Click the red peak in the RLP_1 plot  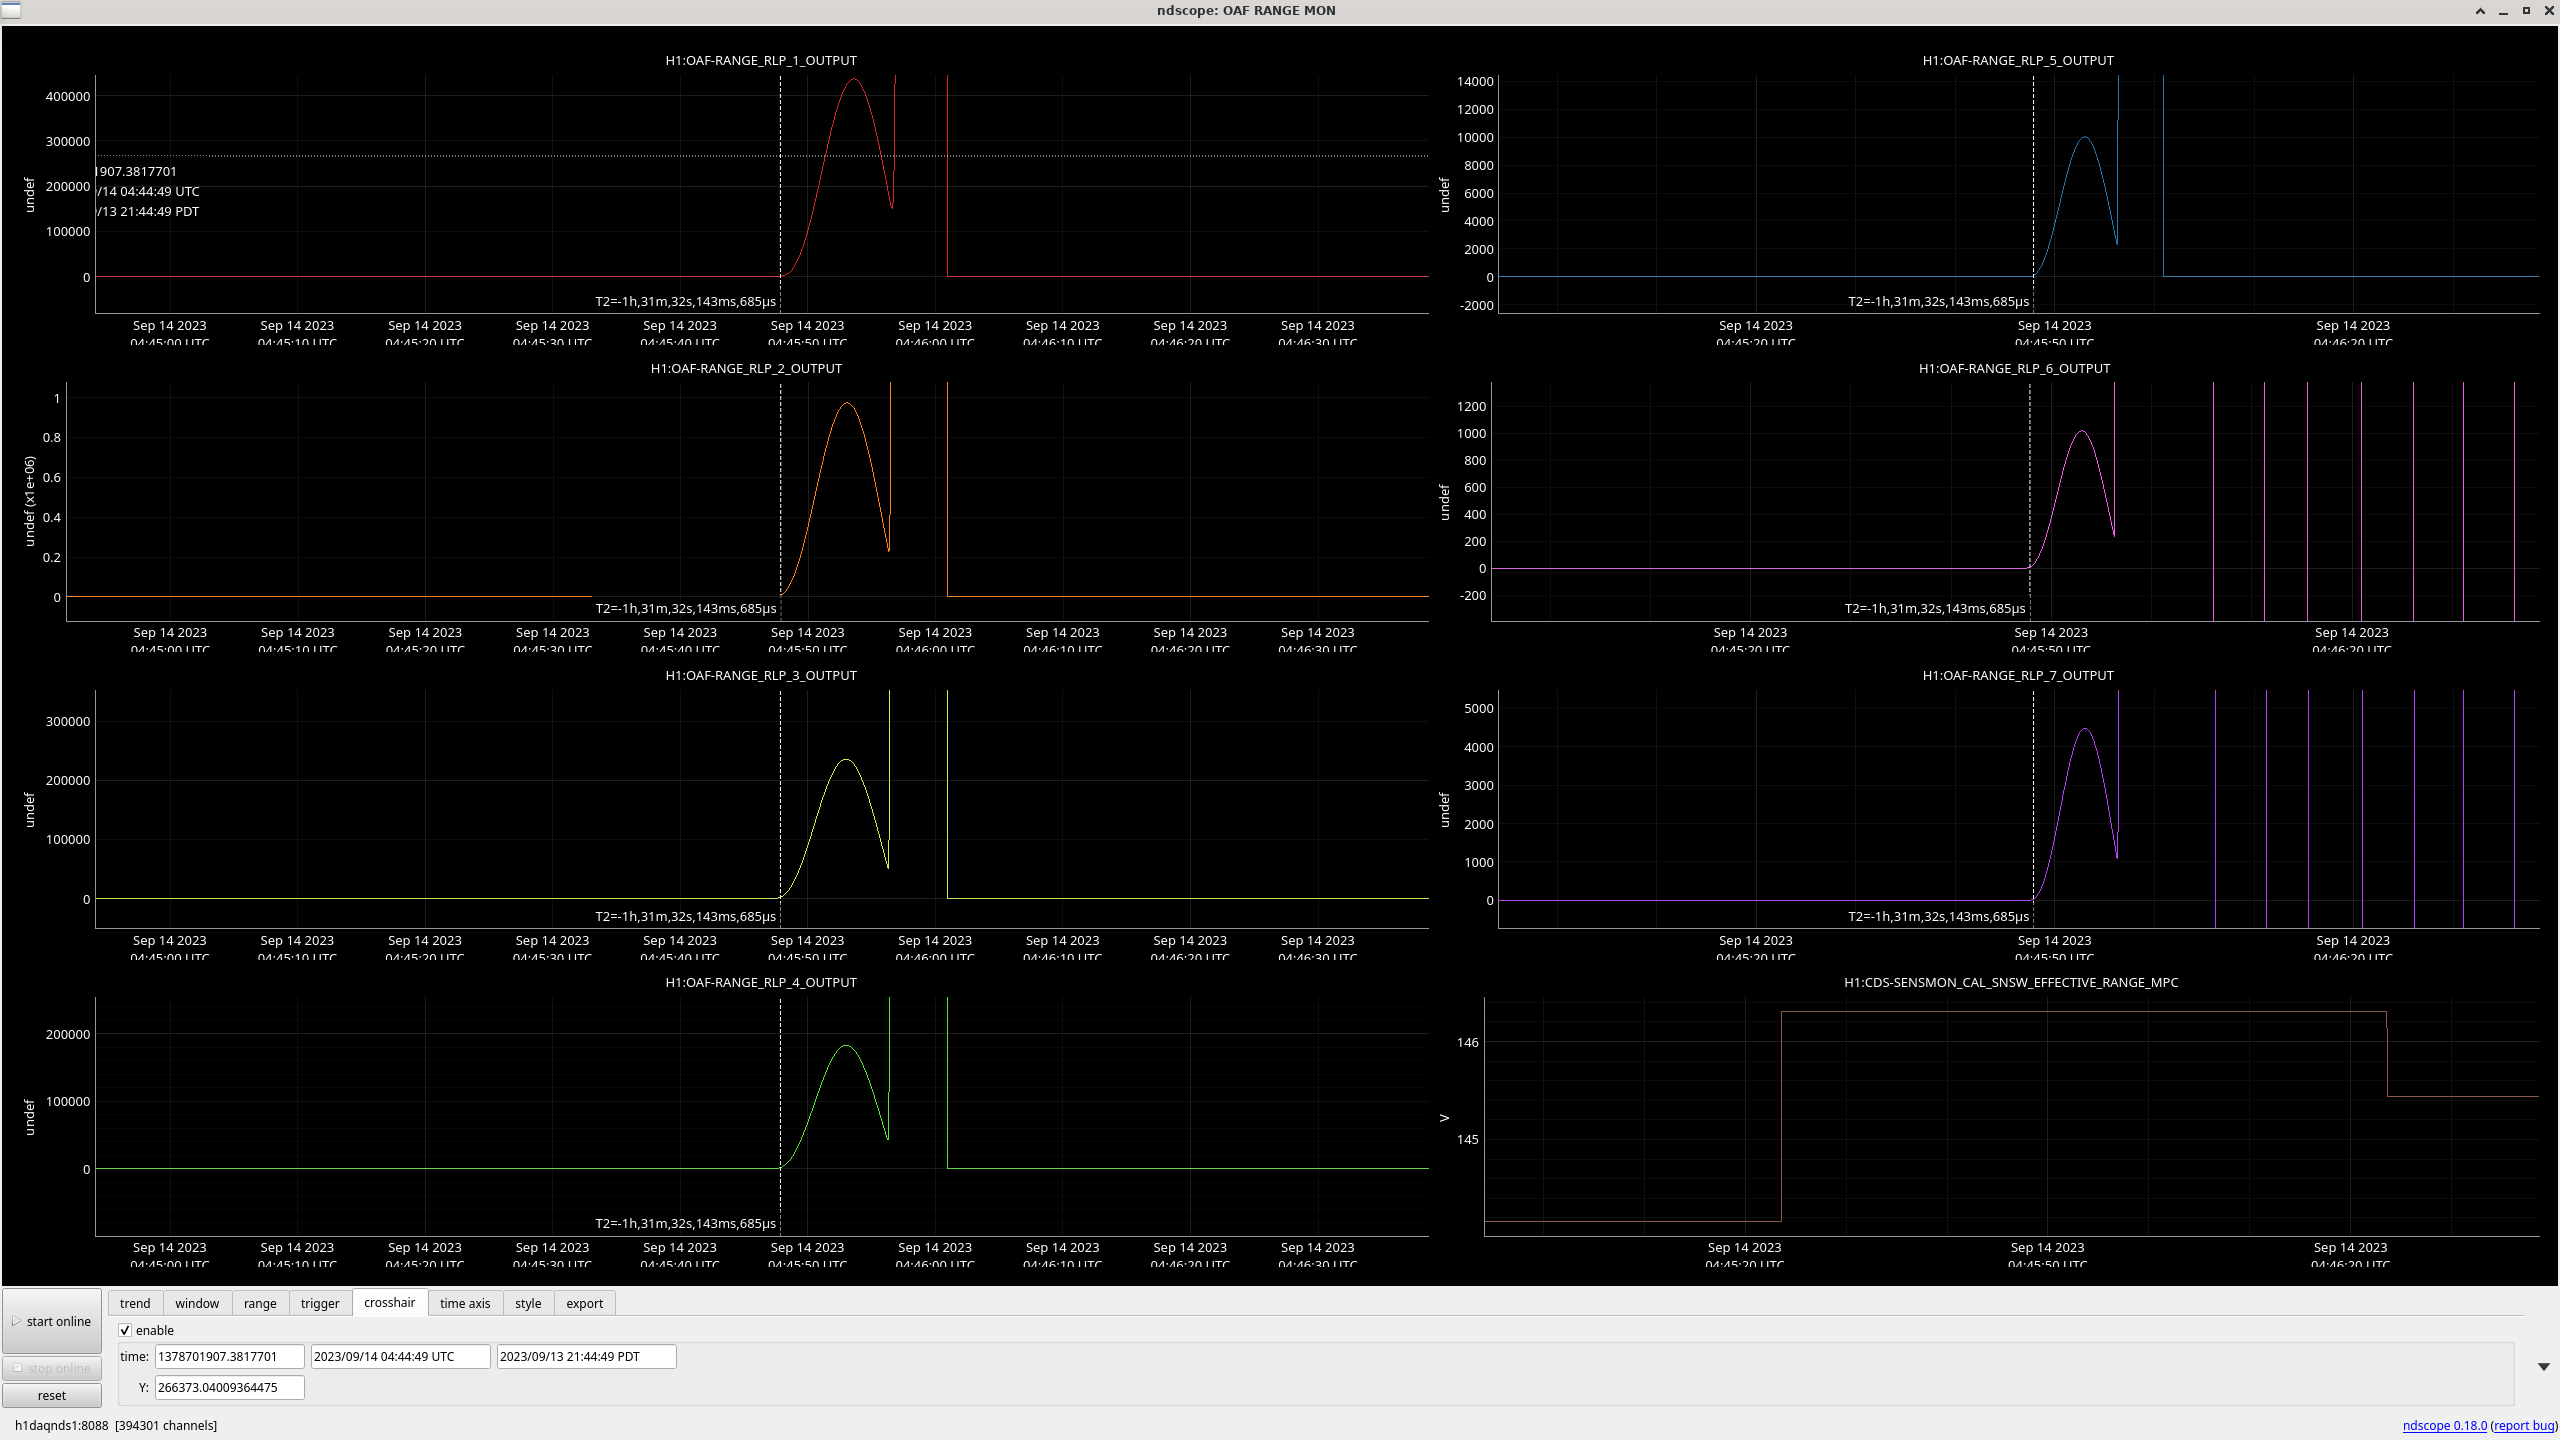click(853, 80)
